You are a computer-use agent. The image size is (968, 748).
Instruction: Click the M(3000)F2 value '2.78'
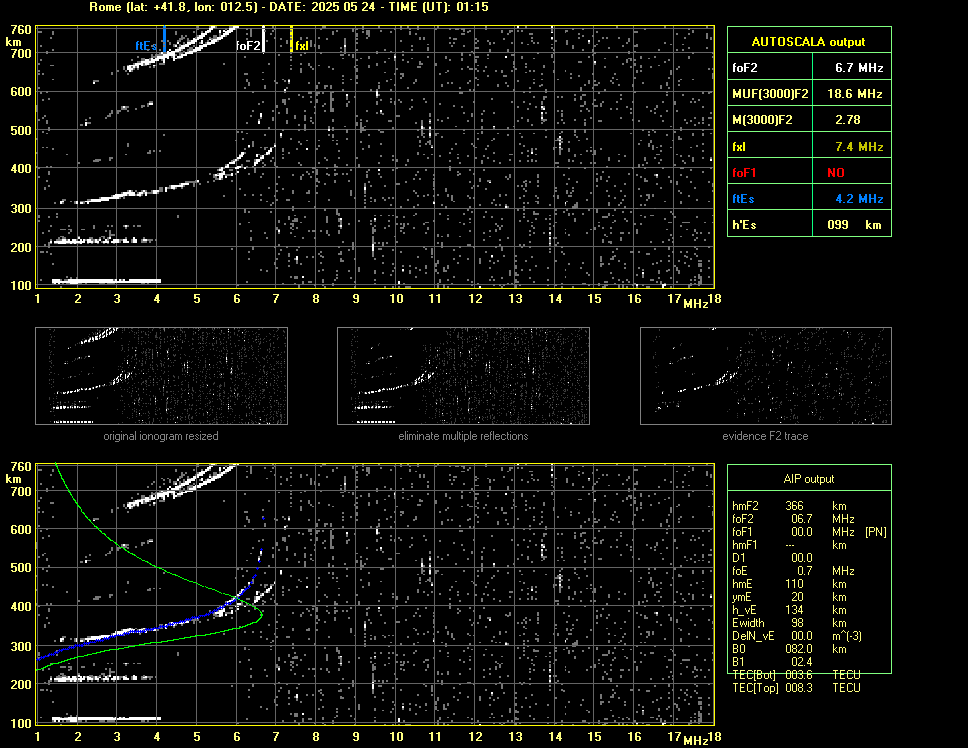(x=848, y=120)
